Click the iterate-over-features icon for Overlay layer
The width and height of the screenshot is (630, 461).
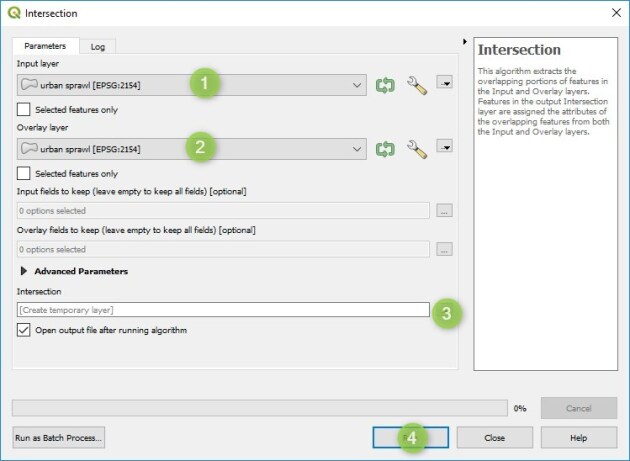click(385, 149)
